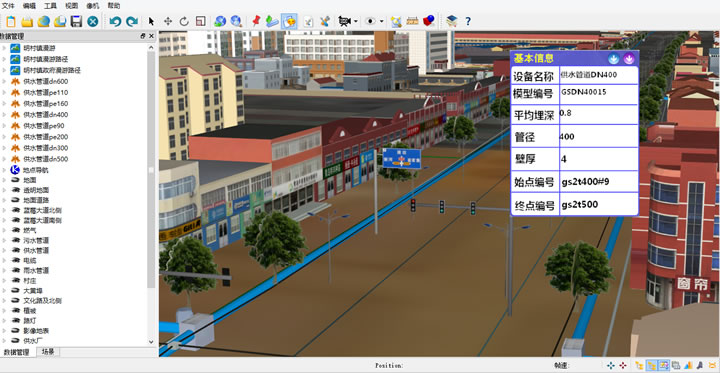
Task: Open the 工具 menu
Action: coord(51,6)
